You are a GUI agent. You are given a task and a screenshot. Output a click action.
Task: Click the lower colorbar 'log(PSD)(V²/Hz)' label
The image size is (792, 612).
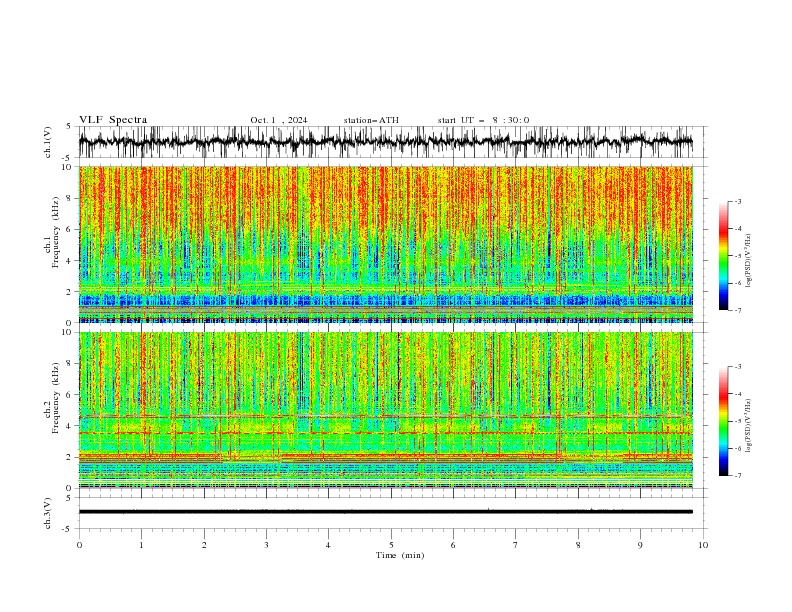[x=749, y=425]
